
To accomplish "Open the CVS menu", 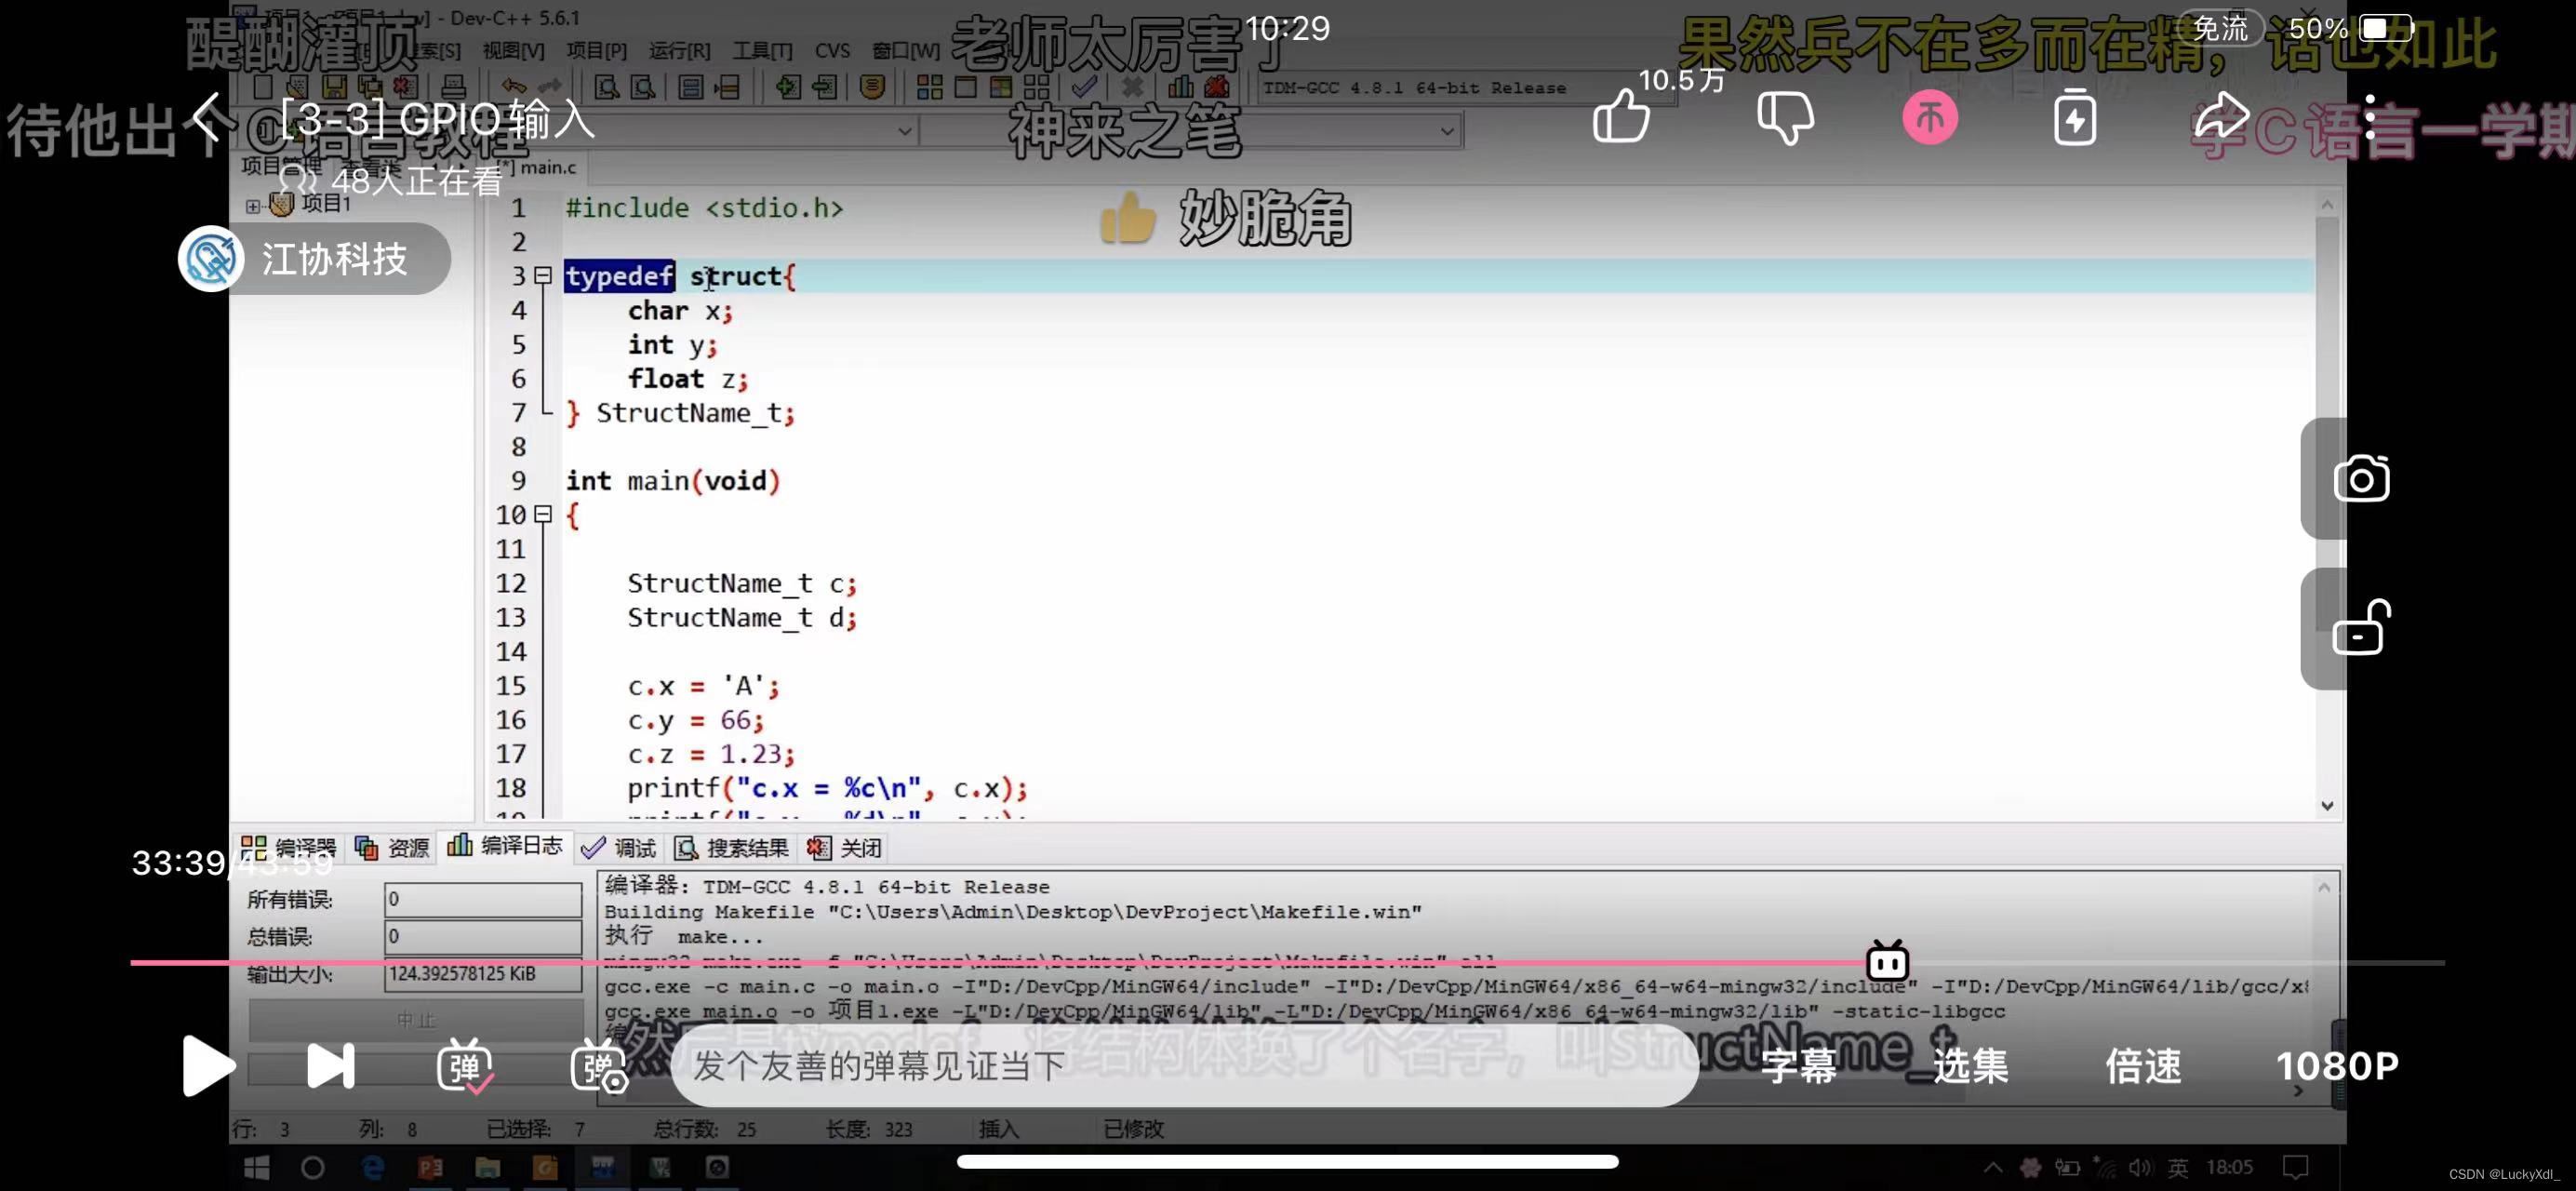I will (832, 50).
